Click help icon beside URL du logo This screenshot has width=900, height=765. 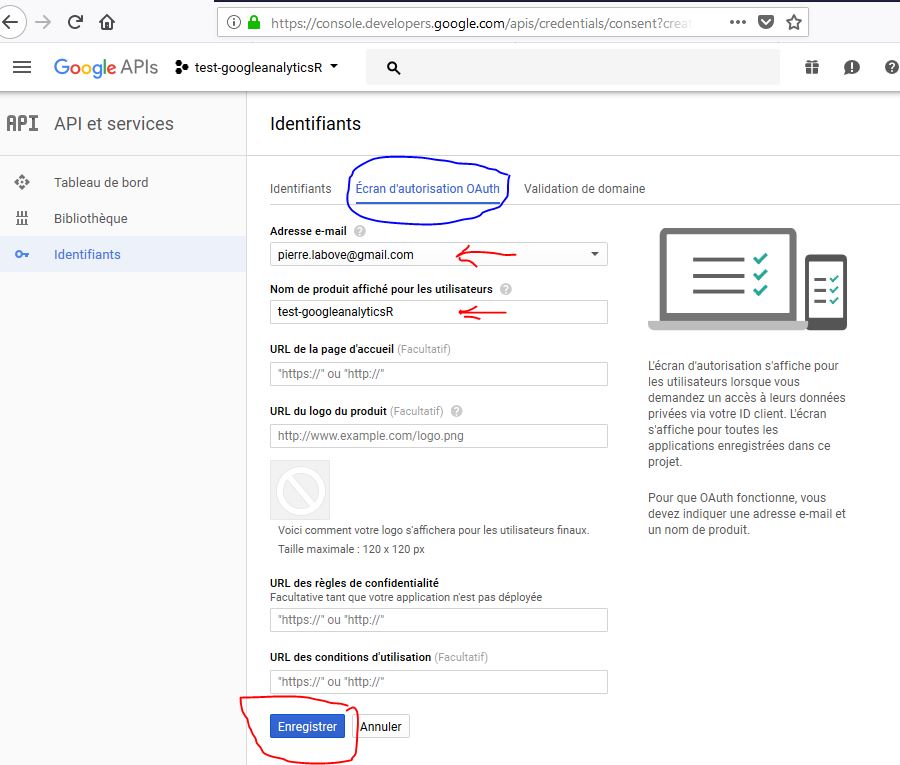(457, 411)
